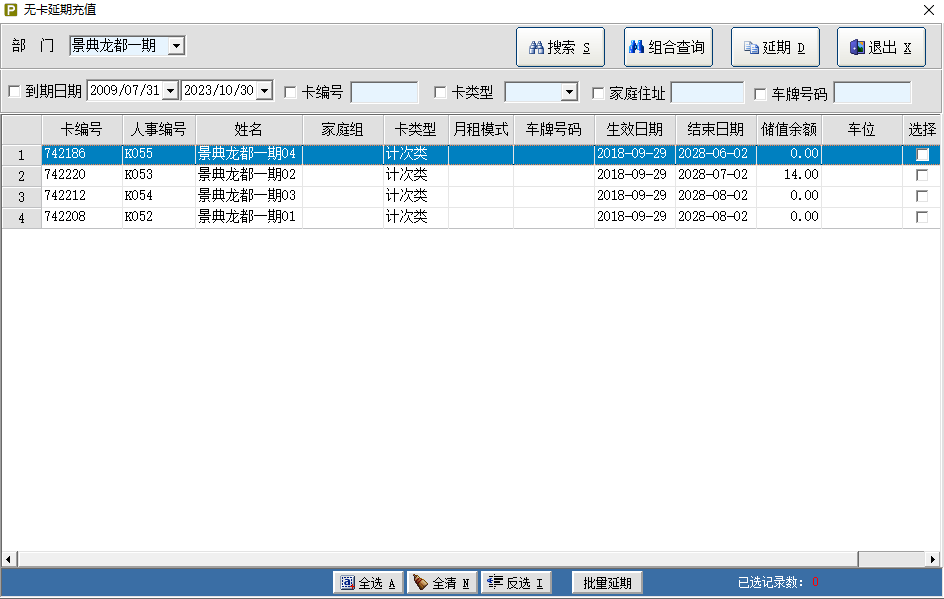Image resolution: width=944 pixels, height=599 pixels.
Task: Click the 退出 exit button
Action: (881, 47)
